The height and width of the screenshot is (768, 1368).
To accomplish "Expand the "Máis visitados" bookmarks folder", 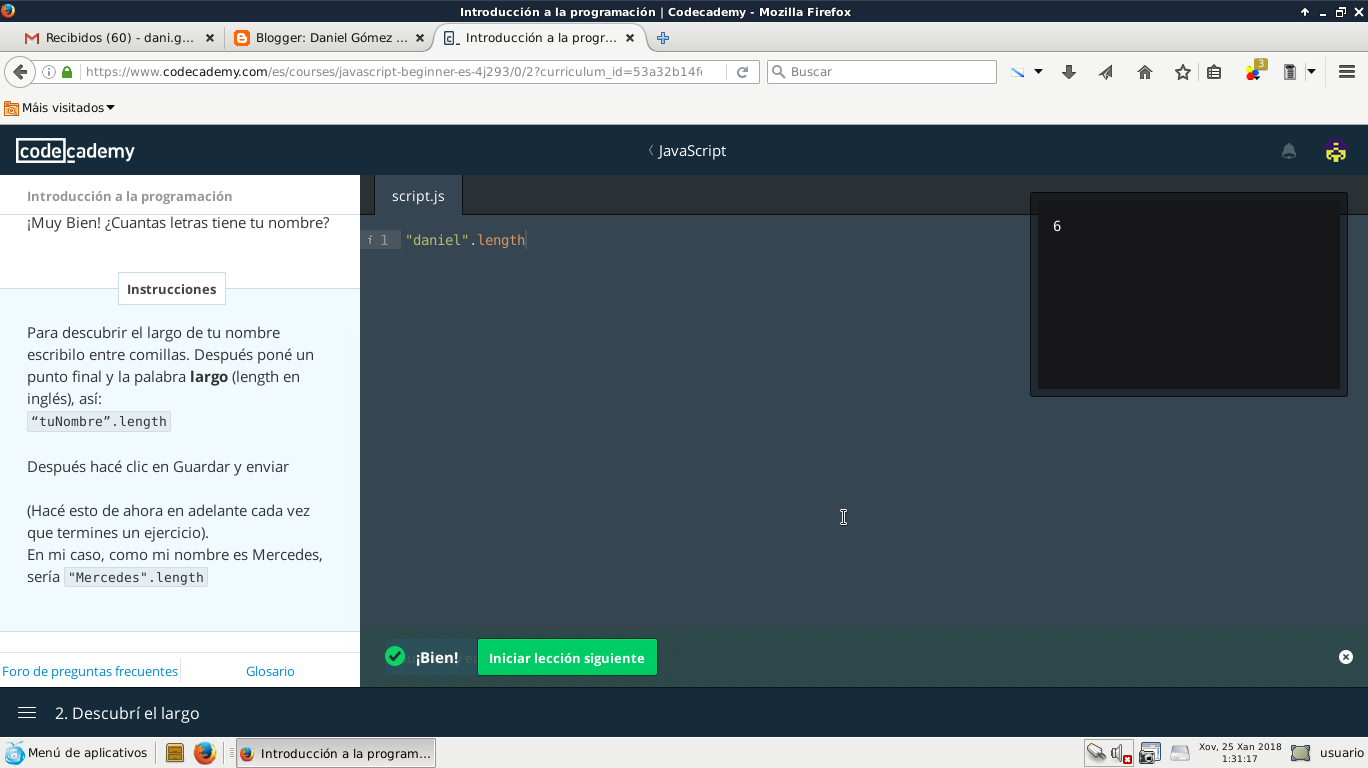I will tap(60, 107).
